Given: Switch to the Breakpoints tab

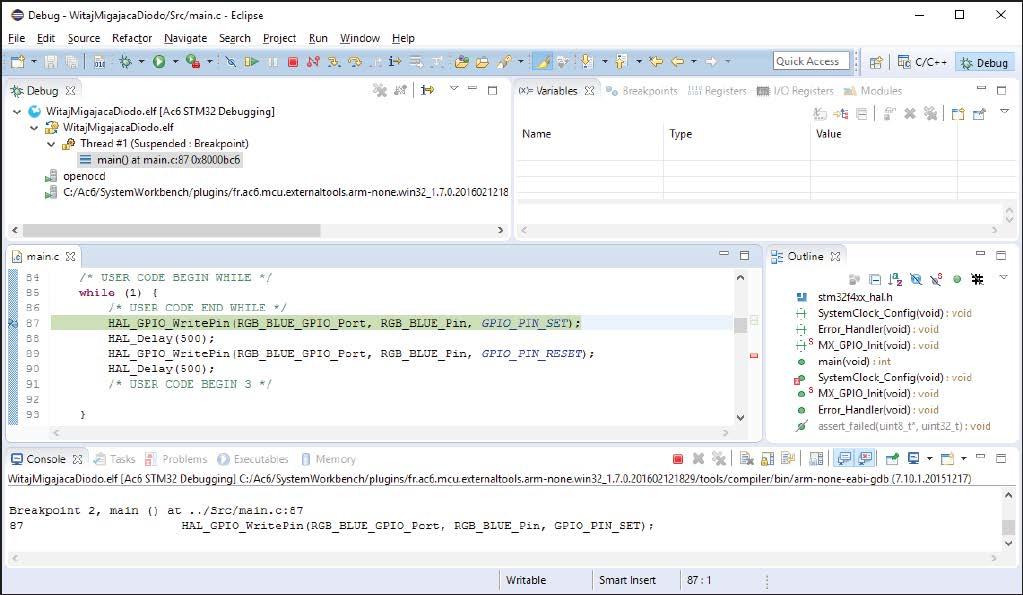Looking at the screenshot, I should [642, 91].
